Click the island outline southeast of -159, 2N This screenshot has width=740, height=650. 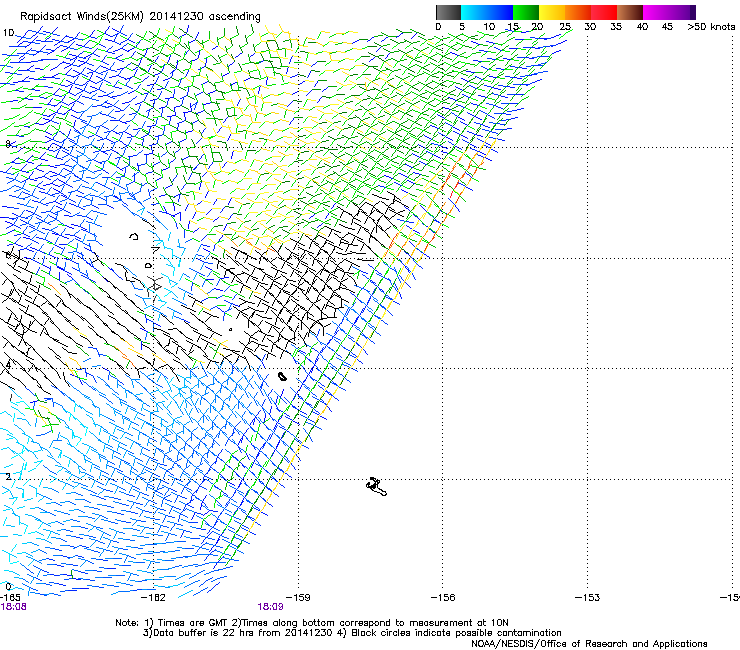click(376, 486)
